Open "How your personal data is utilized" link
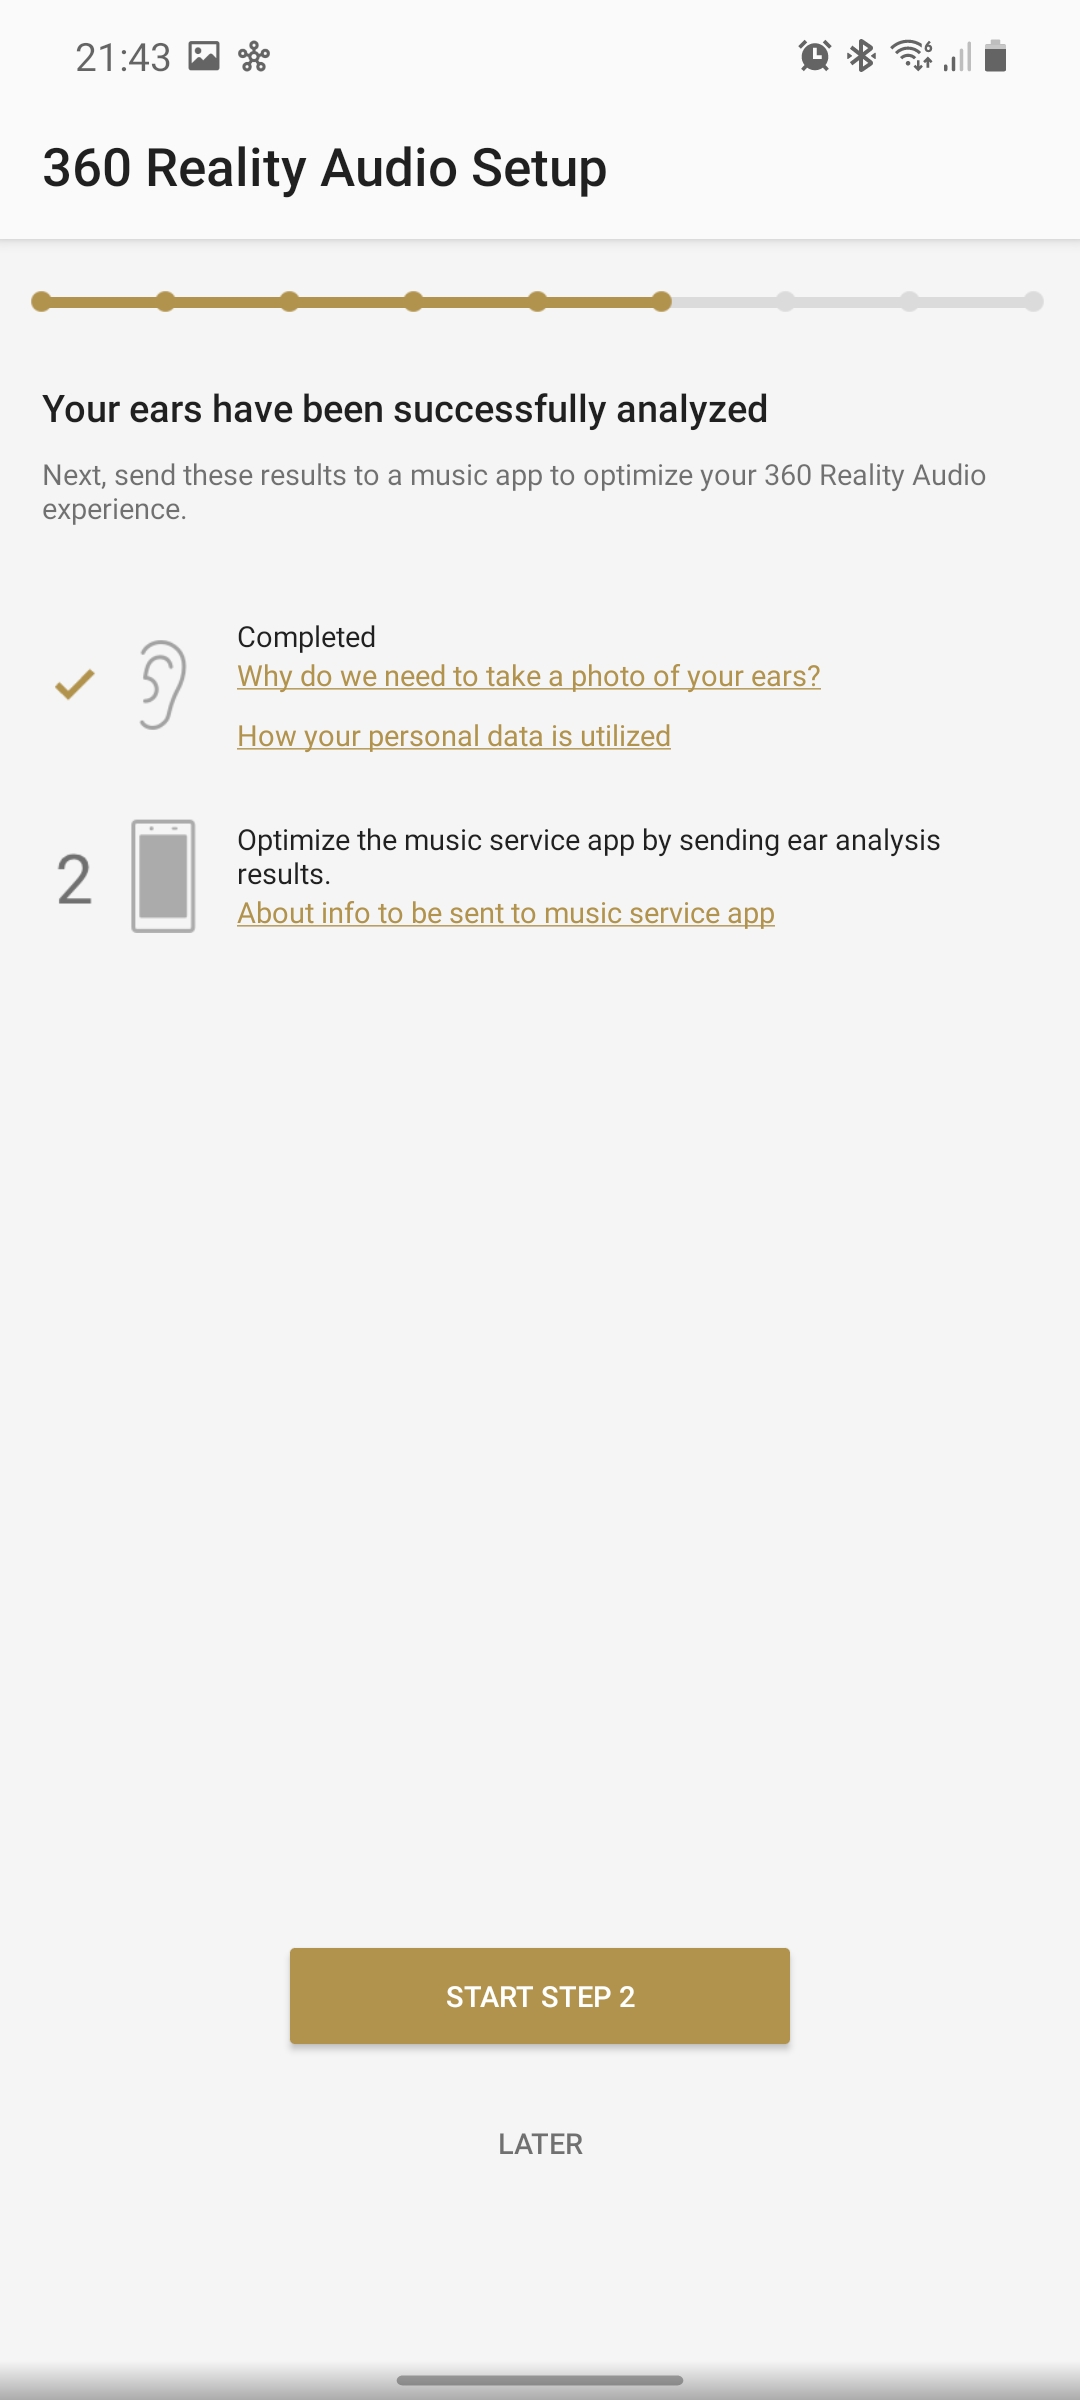This screenshot has height=2400, width=1080. (453, 736)
